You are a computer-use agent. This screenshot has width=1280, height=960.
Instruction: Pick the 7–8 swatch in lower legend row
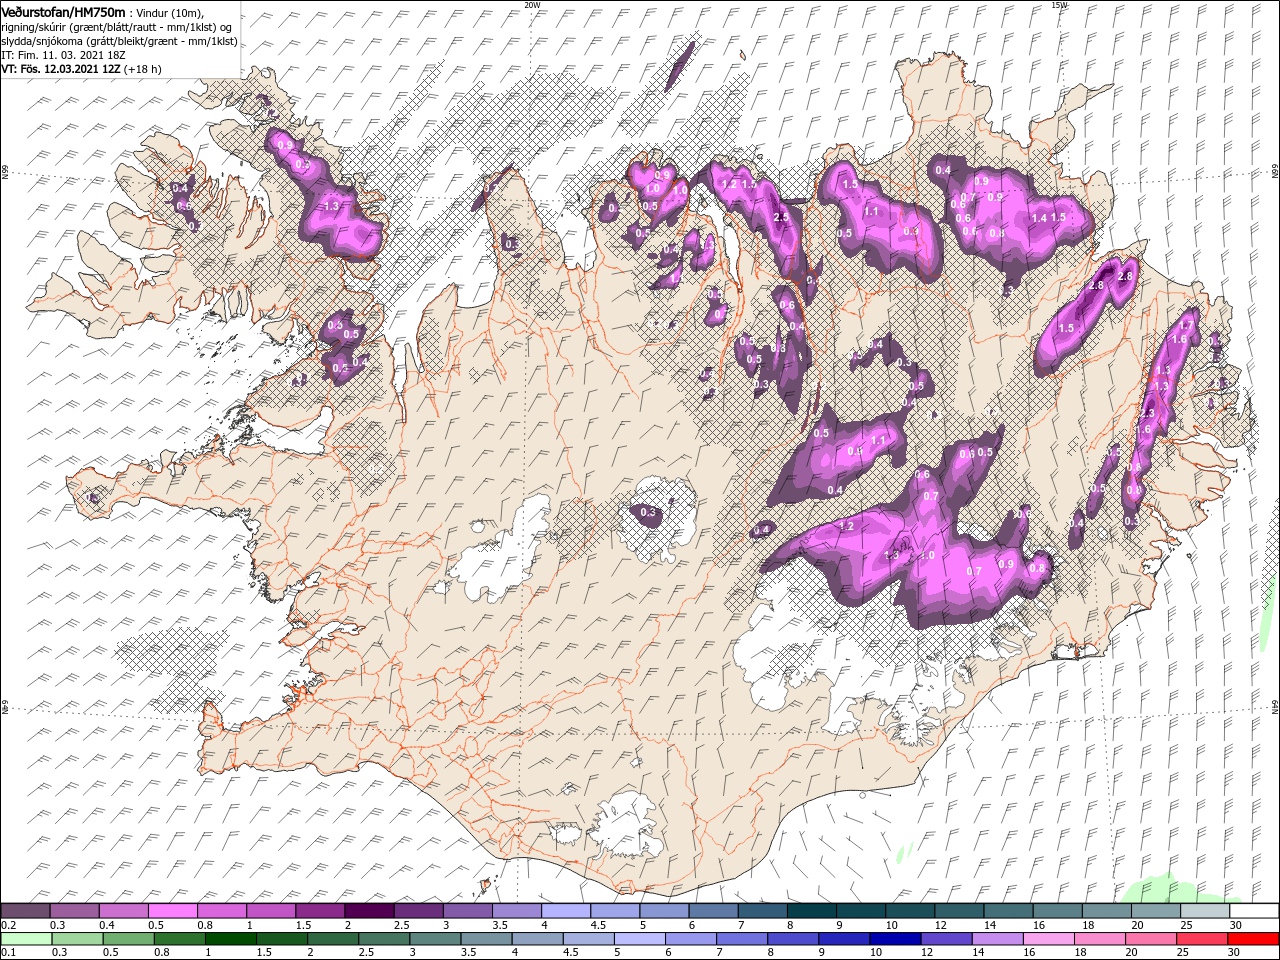[x=743, y=939]
